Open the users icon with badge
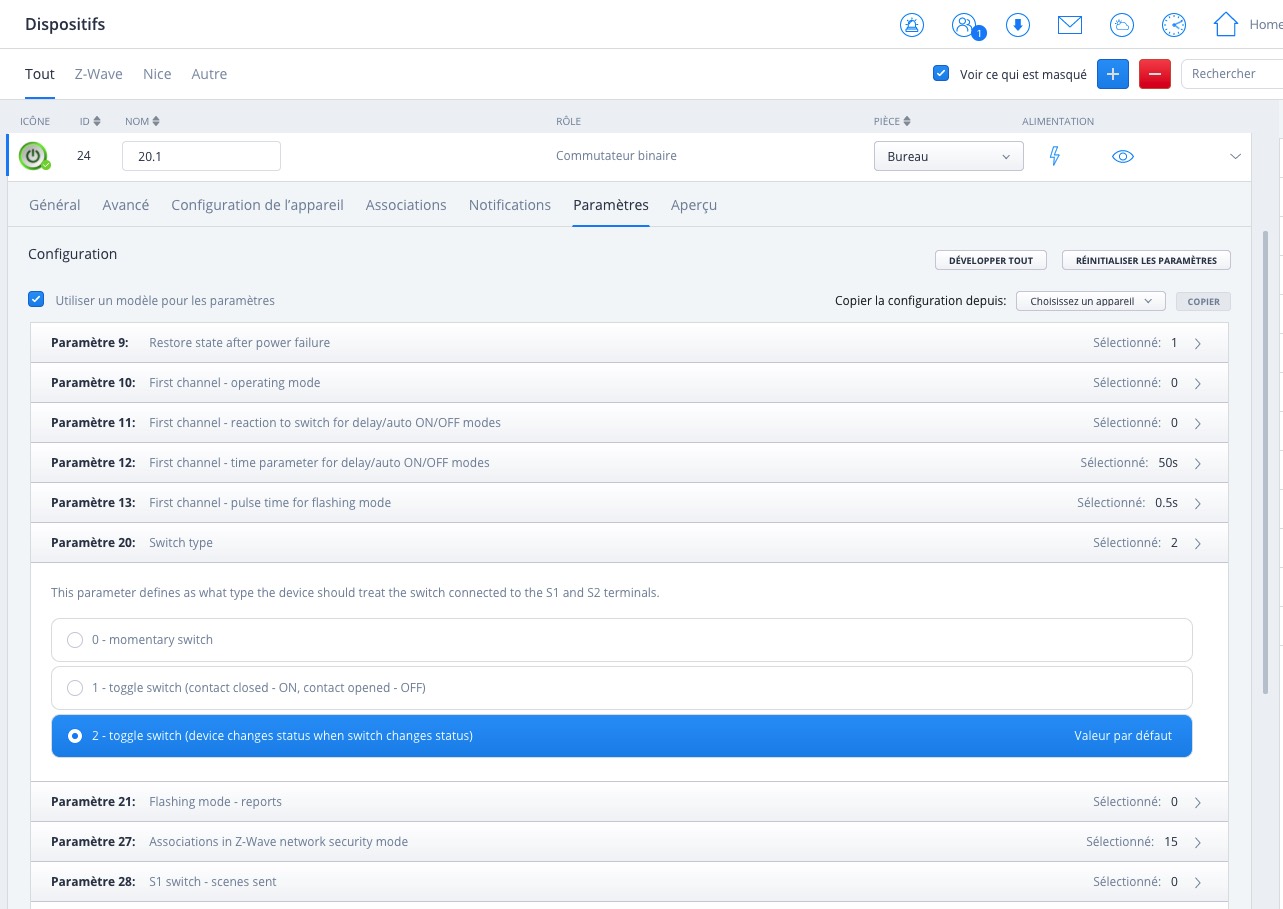The height and width of the screenshot is (909, 1283). point(965,25)
